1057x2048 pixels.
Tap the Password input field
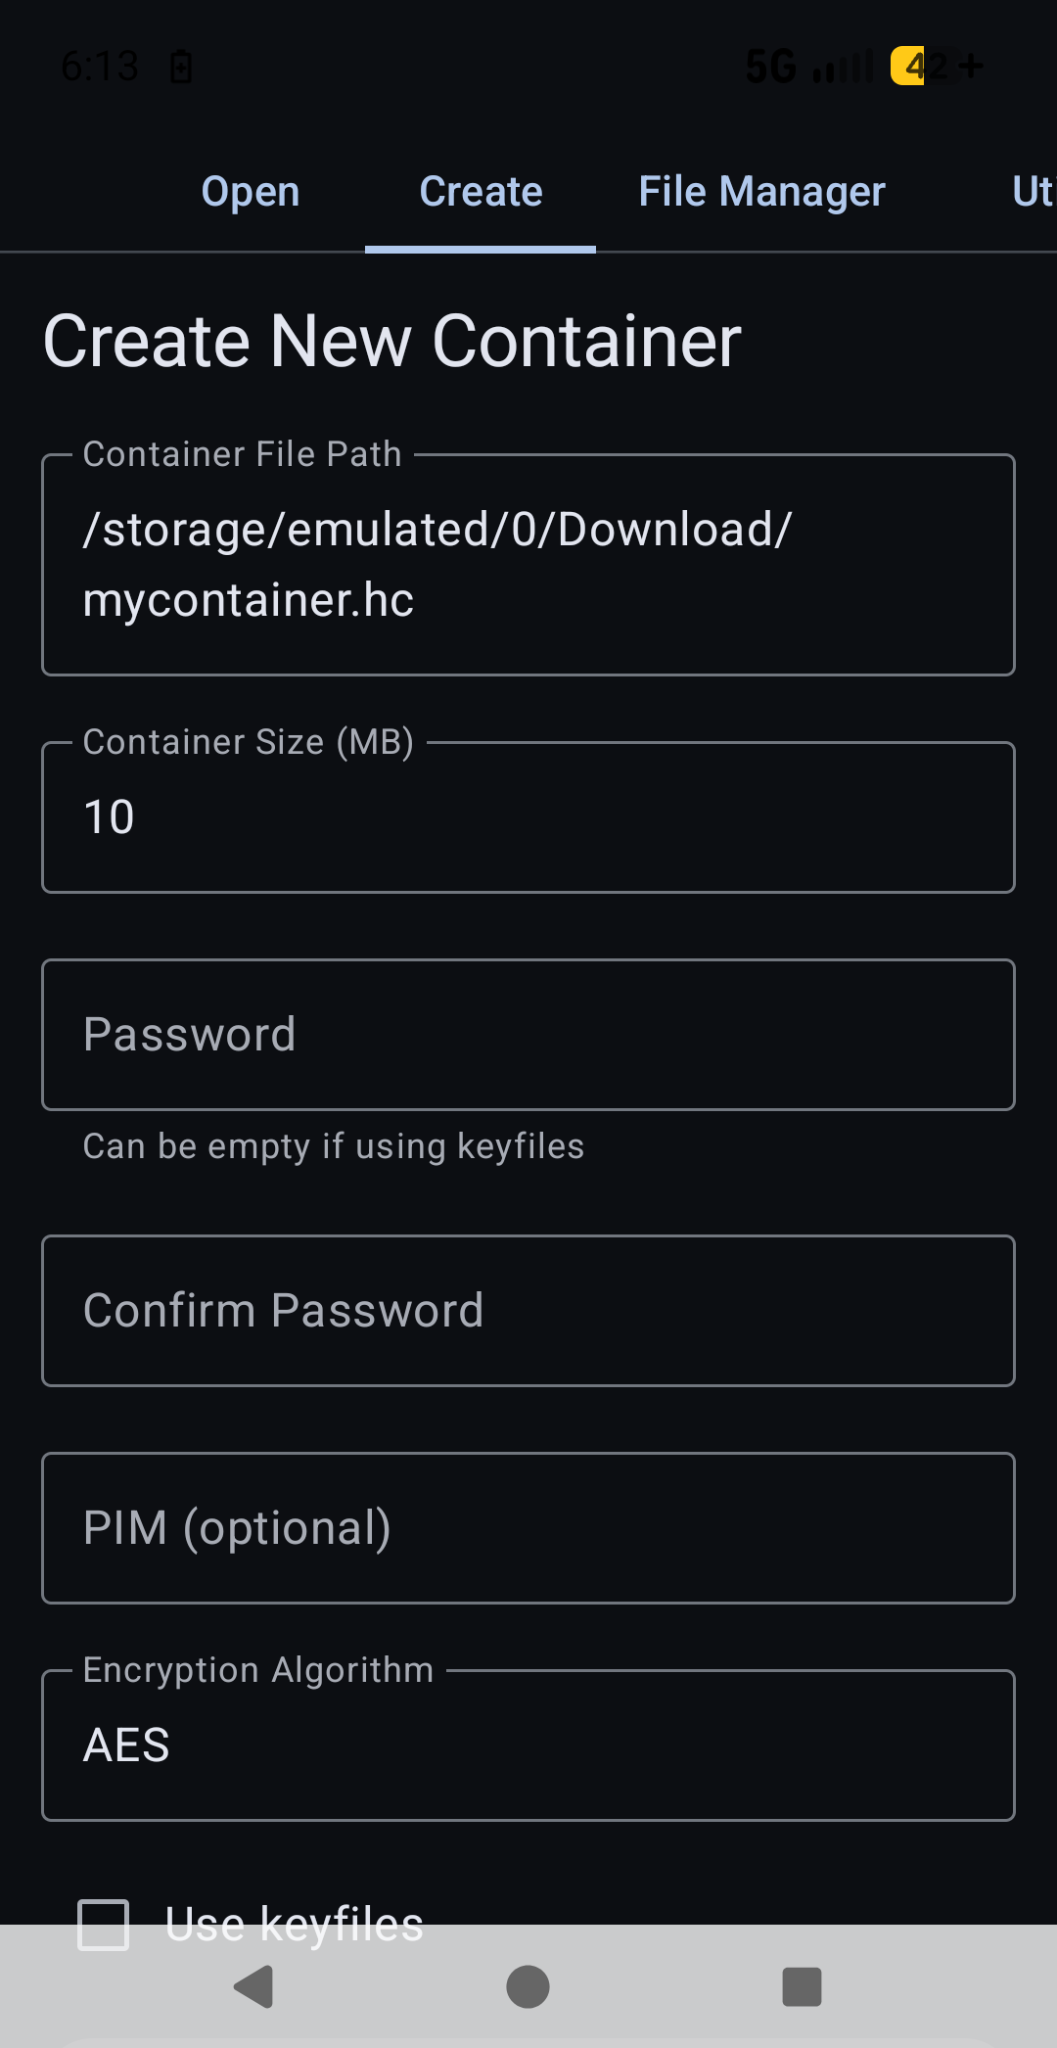pos(528,1035)
